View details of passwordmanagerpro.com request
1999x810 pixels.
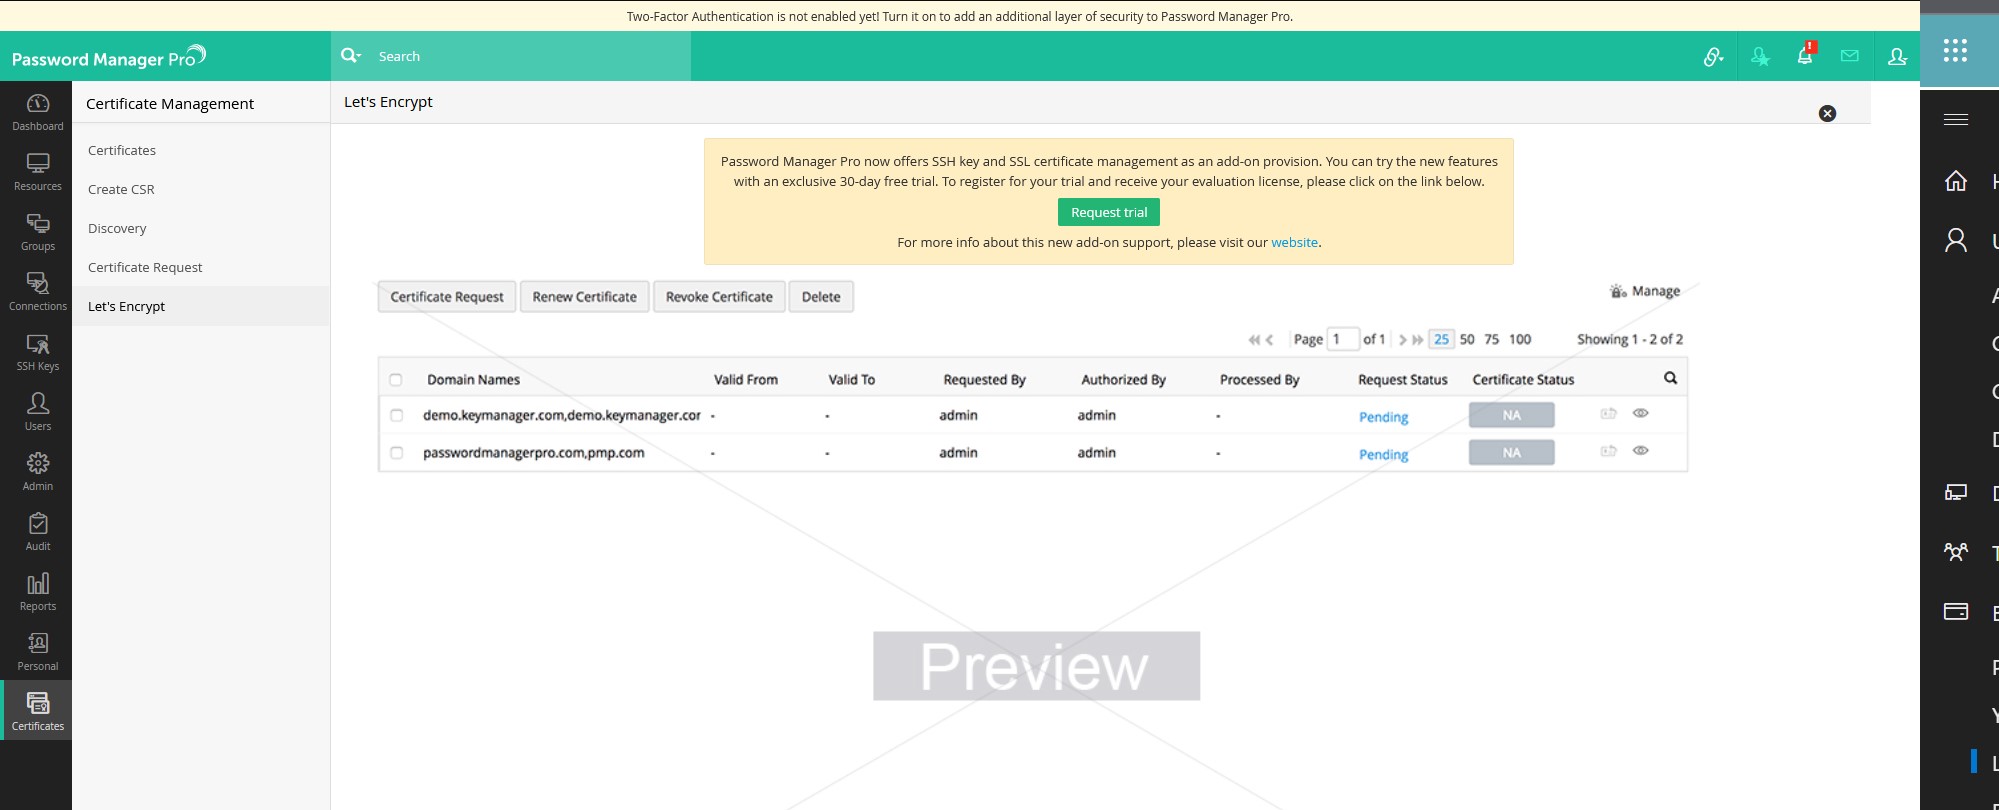[x=1640, y=450]
